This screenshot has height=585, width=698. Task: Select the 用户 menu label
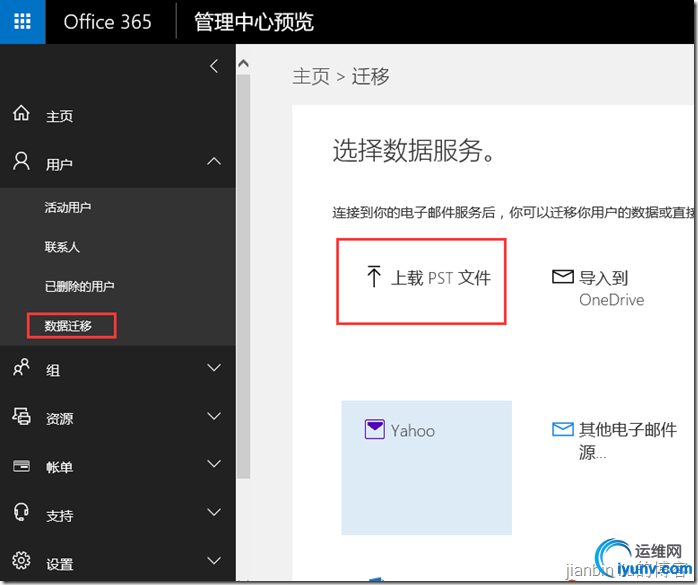click(x=59, y=164)
